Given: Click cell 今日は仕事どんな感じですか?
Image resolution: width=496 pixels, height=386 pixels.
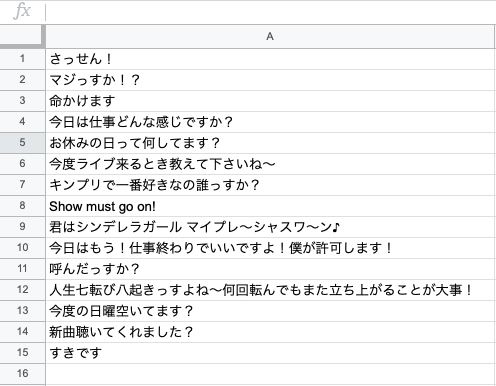Looking at the screenshot, I should click(270, 122).
